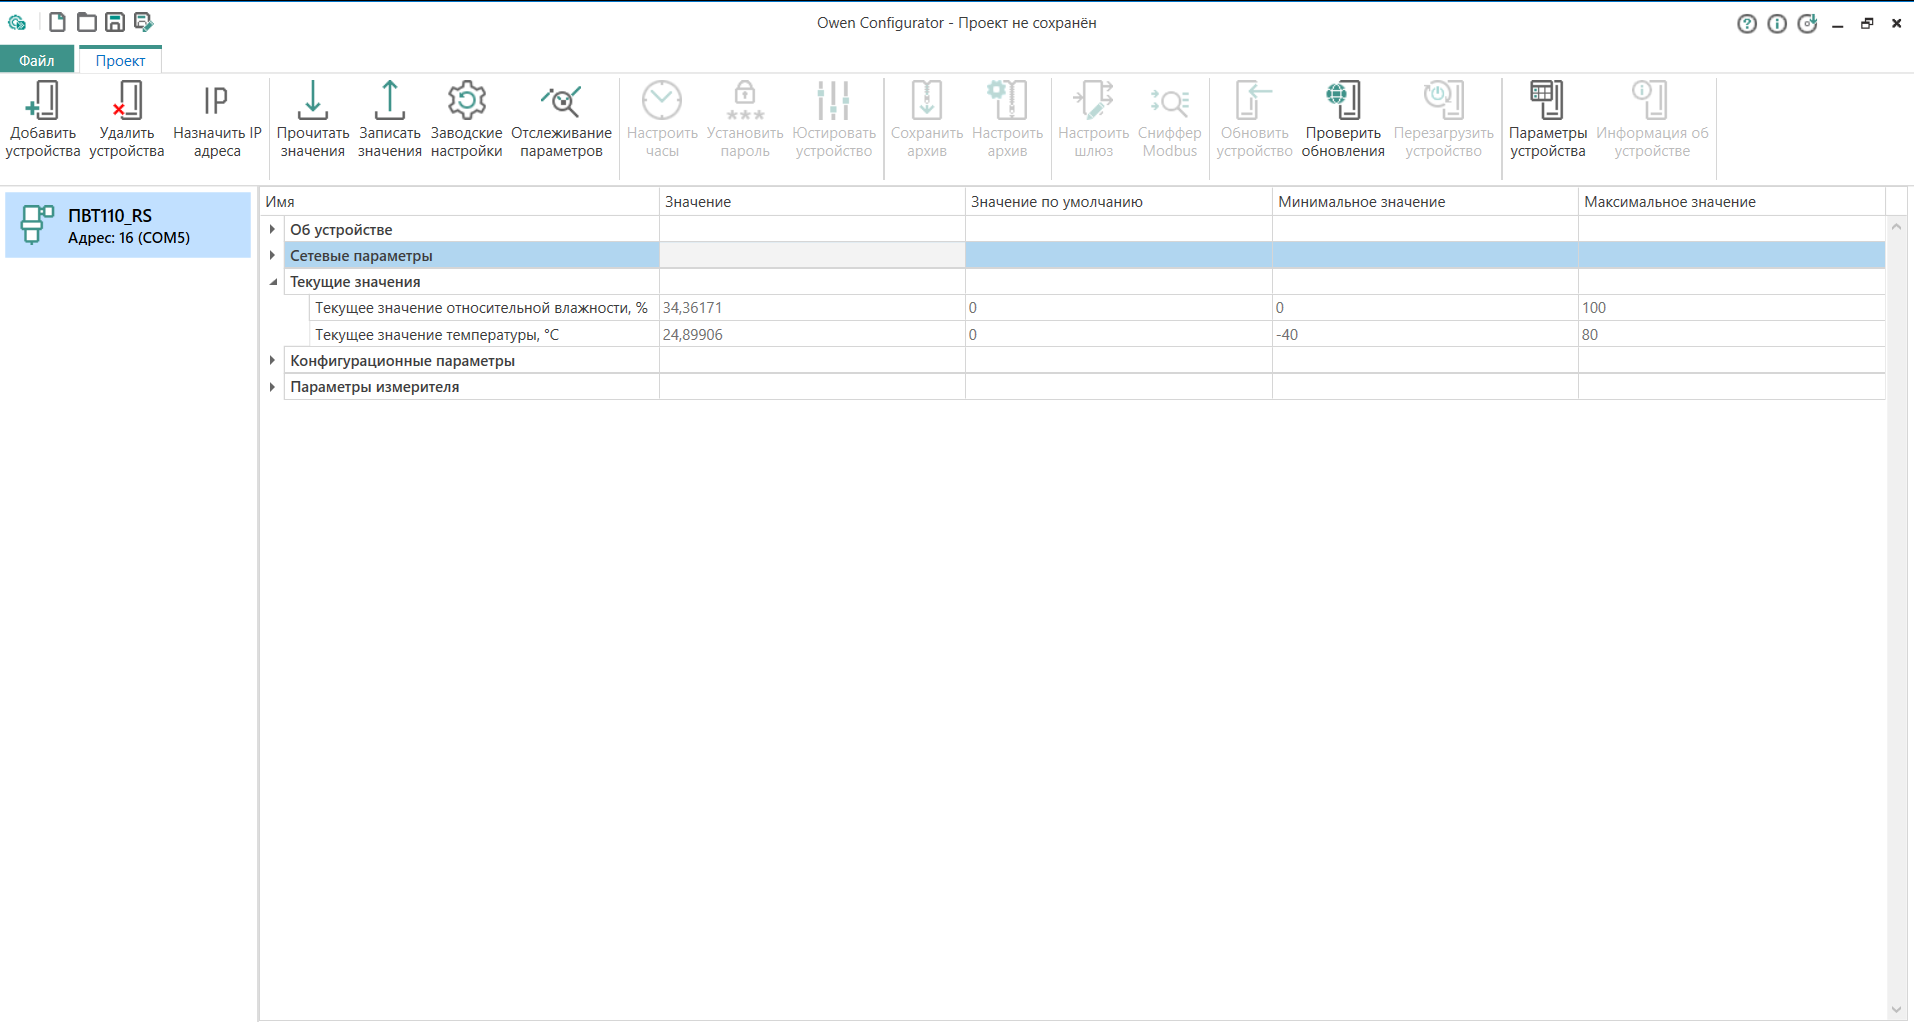Click the 'Значение' column header
Screen dimensions: 1914x1027
(811, 202)
